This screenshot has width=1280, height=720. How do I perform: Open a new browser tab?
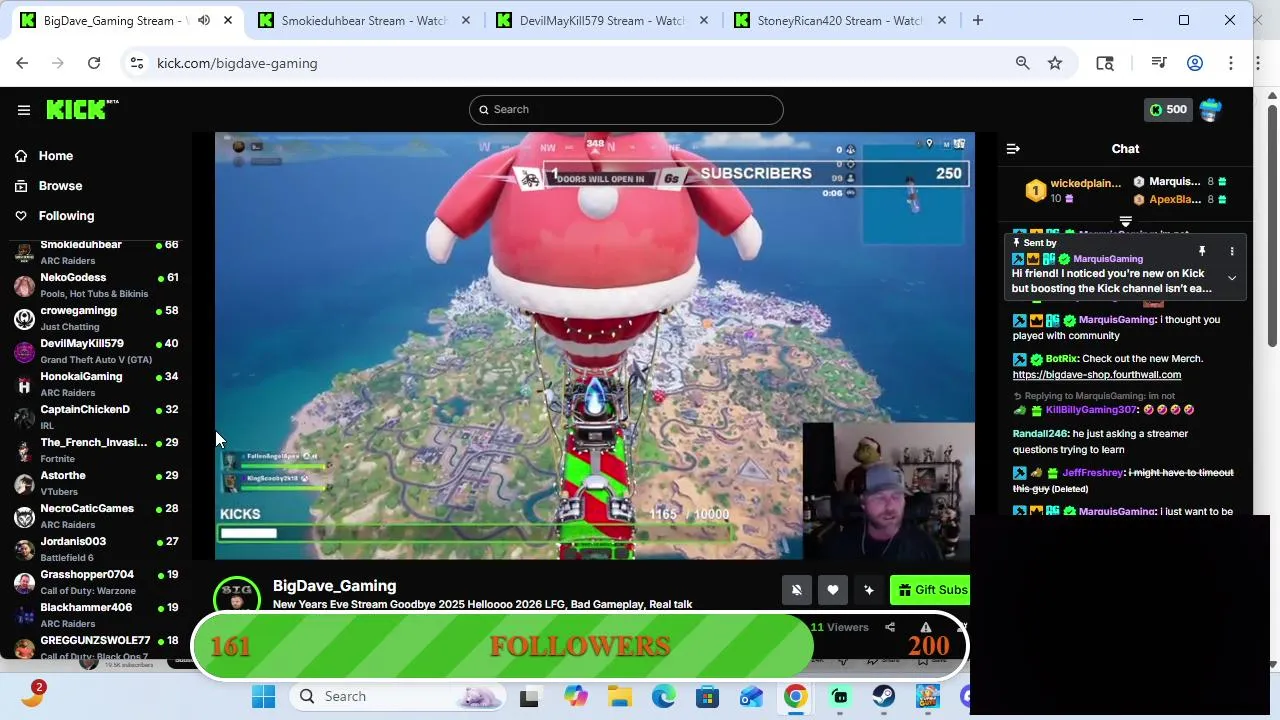point(978,20)
